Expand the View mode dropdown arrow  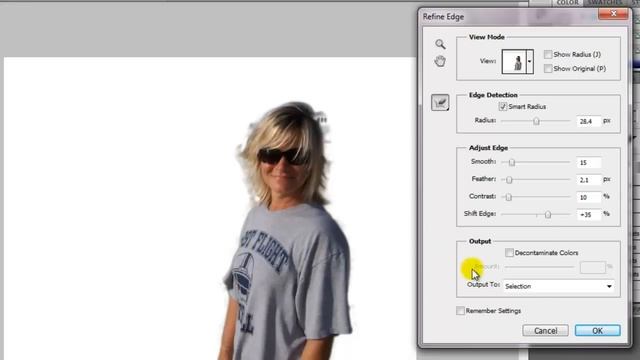coord(529,62)
